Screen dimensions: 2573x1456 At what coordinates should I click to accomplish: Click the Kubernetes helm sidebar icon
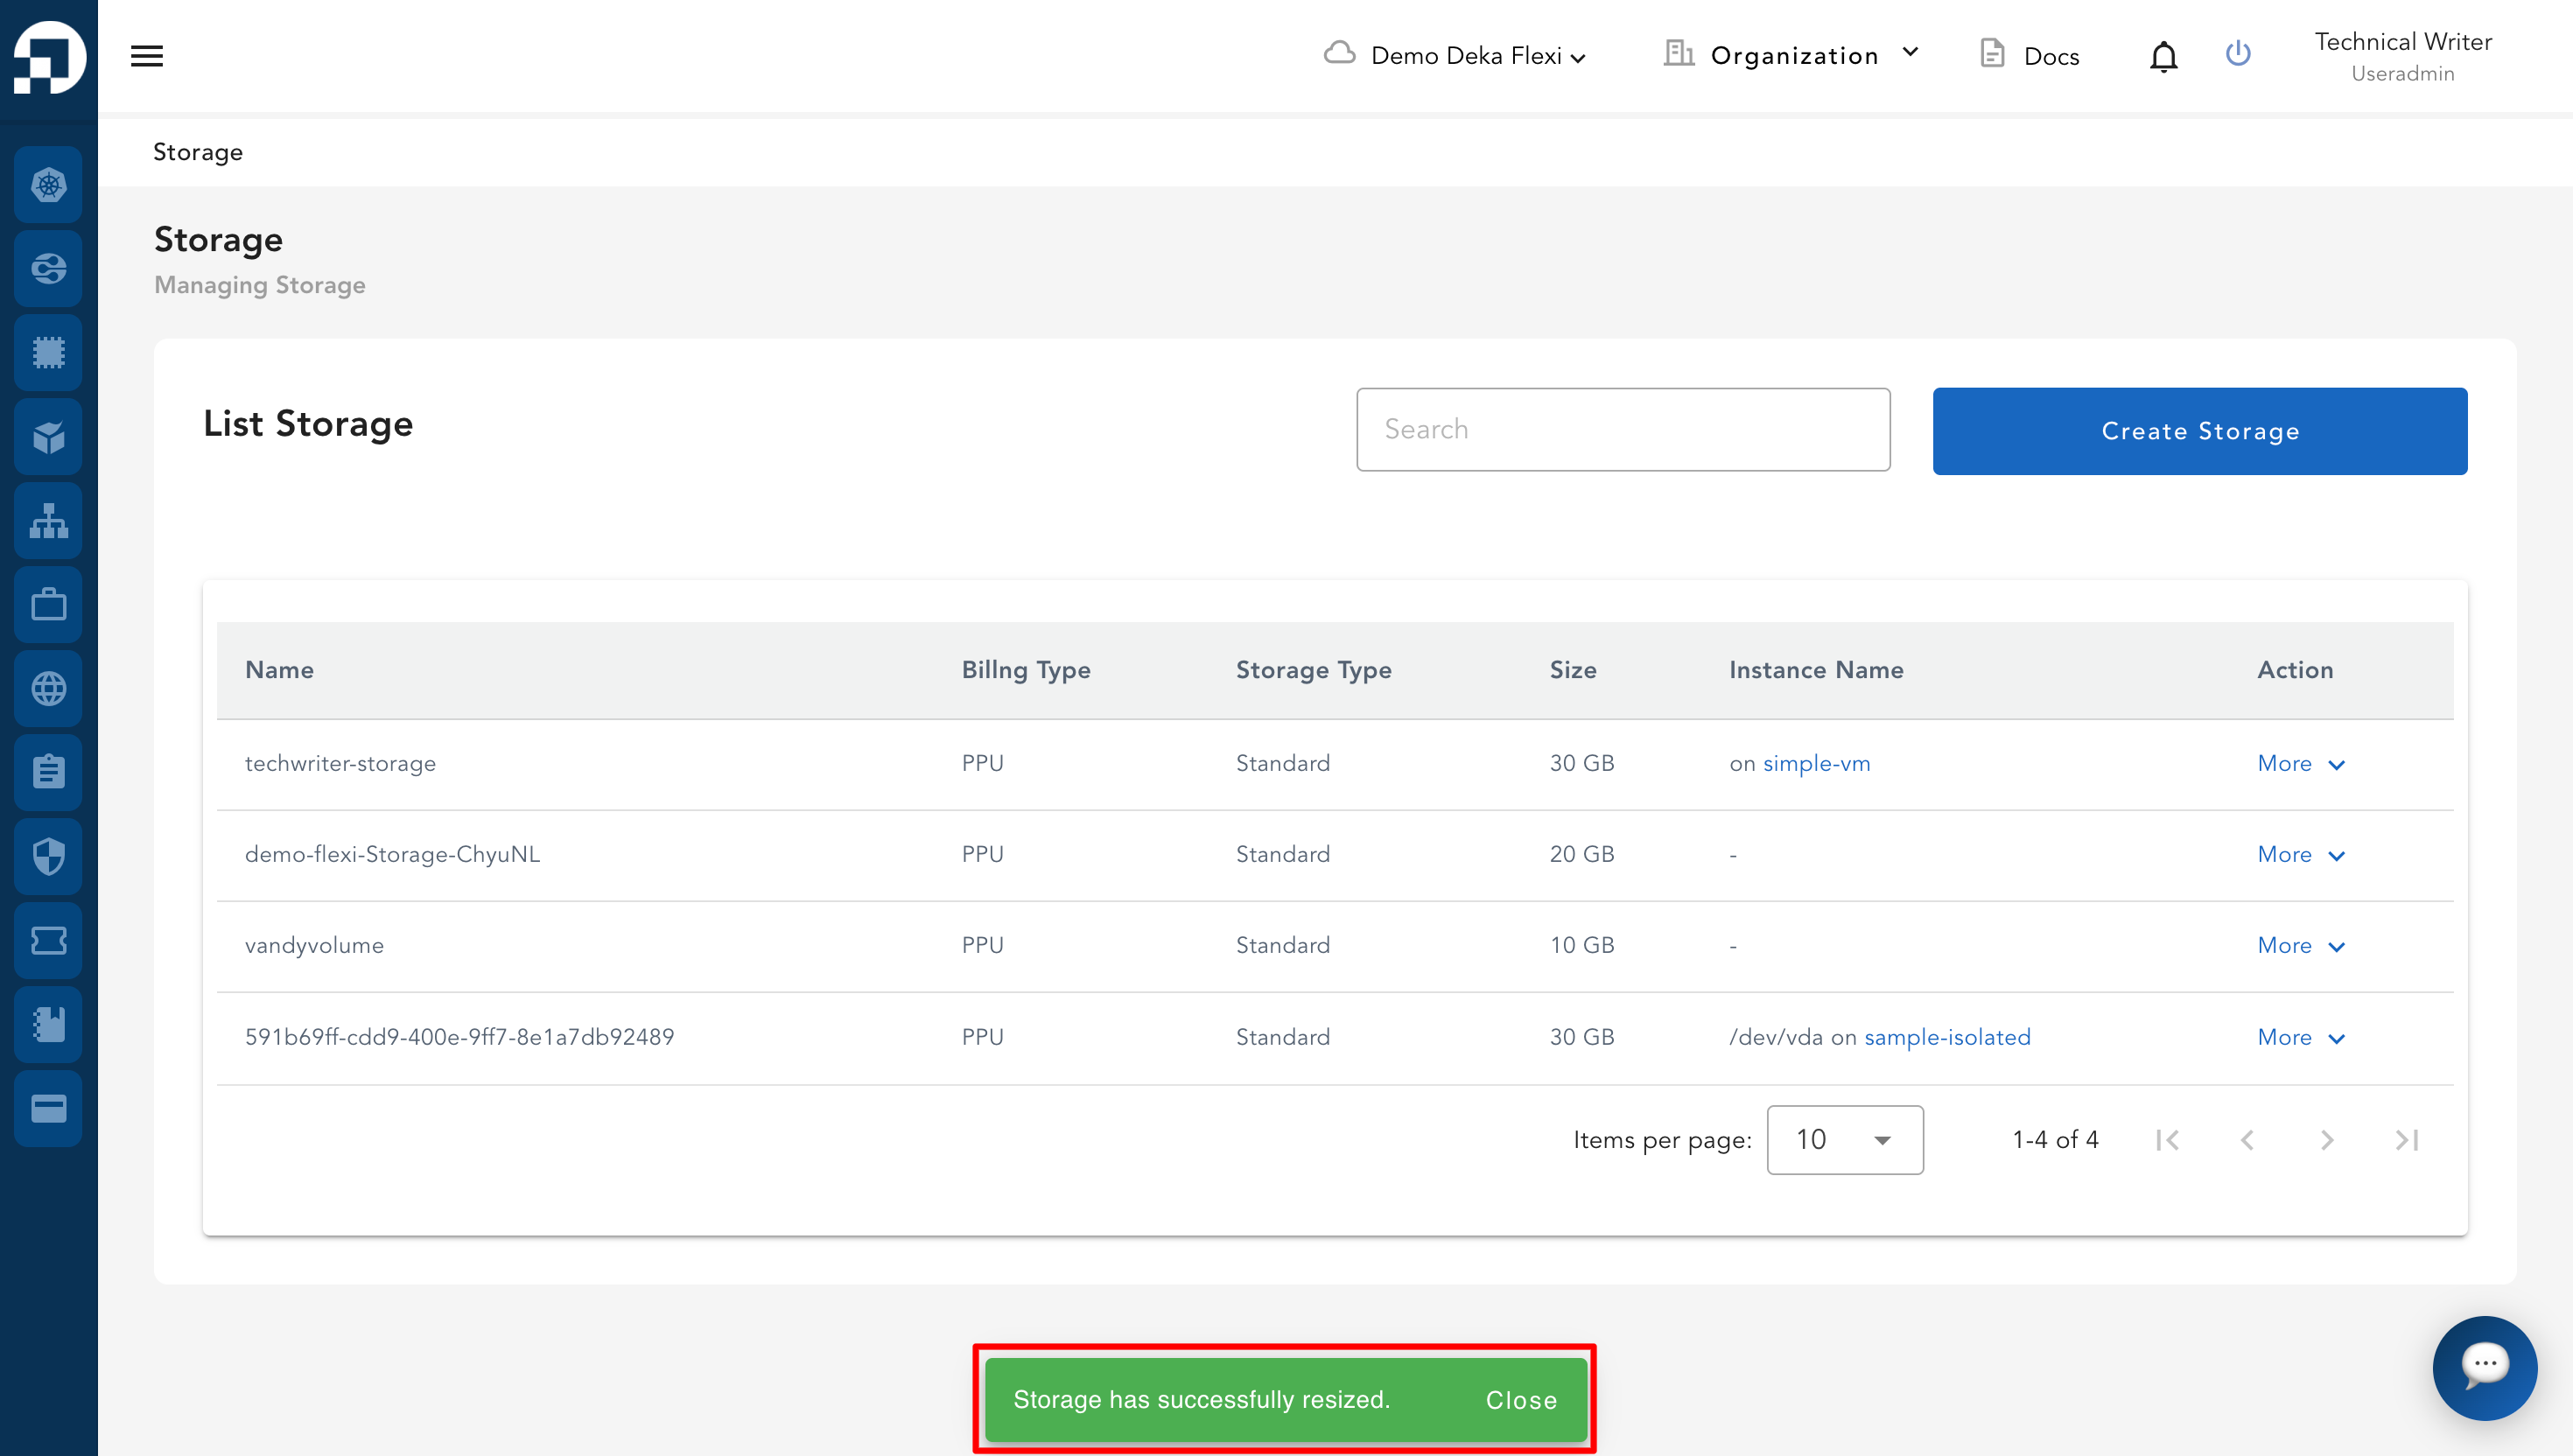point(48,185)
